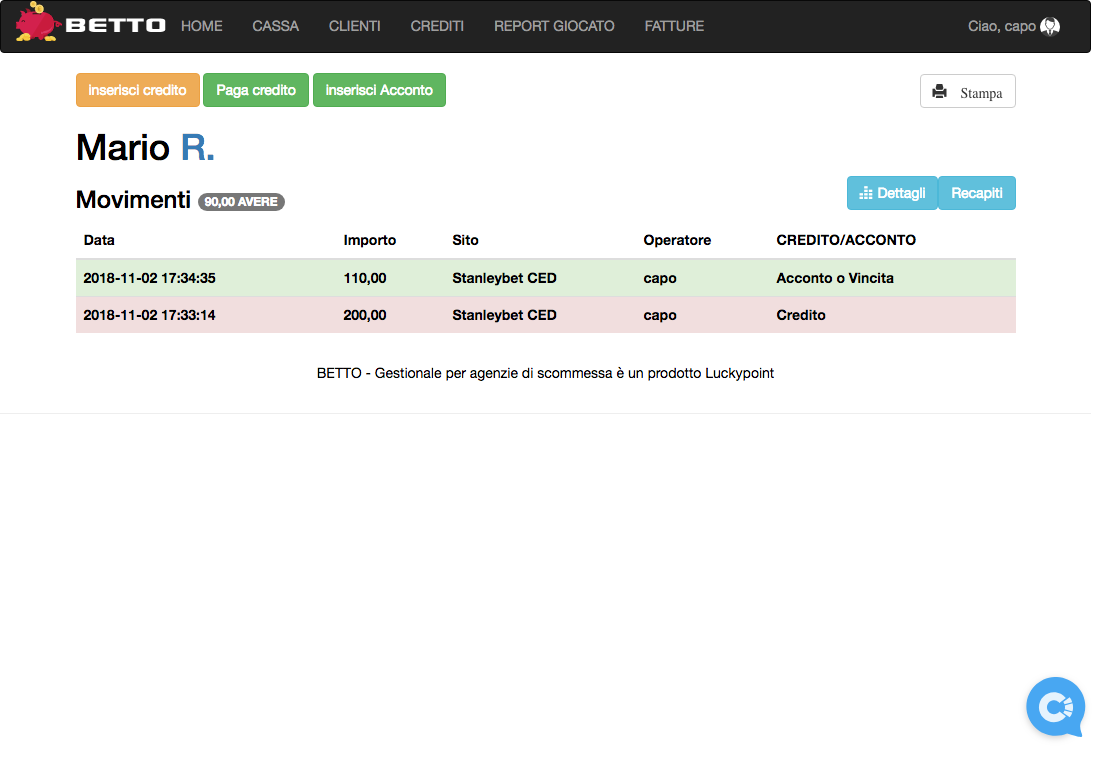This screenshot has width=1106, height=757.
Task: Open the HOME menu item
Action: click(202, 26)
